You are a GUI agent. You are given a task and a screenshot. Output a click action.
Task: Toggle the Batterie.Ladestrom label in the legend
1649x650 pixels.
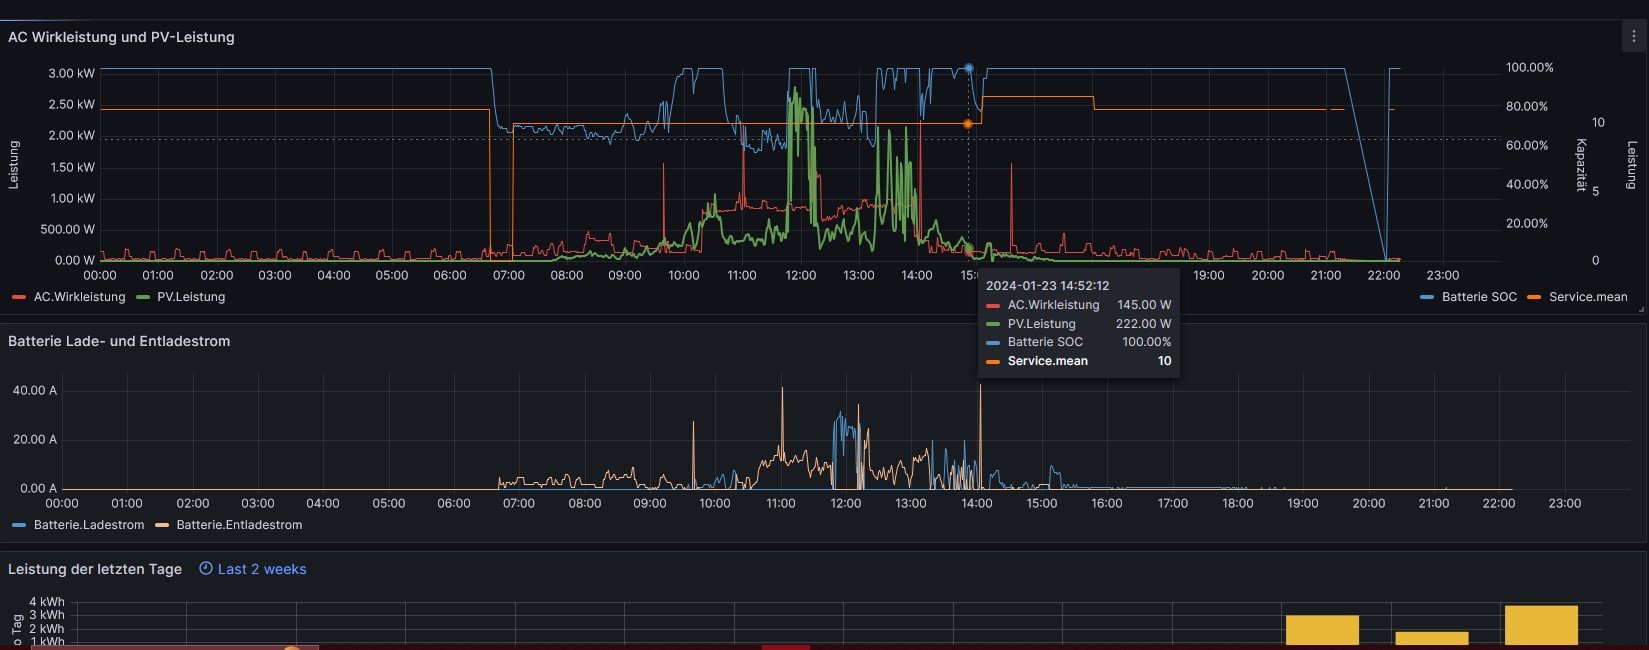(x=88, y=525)
